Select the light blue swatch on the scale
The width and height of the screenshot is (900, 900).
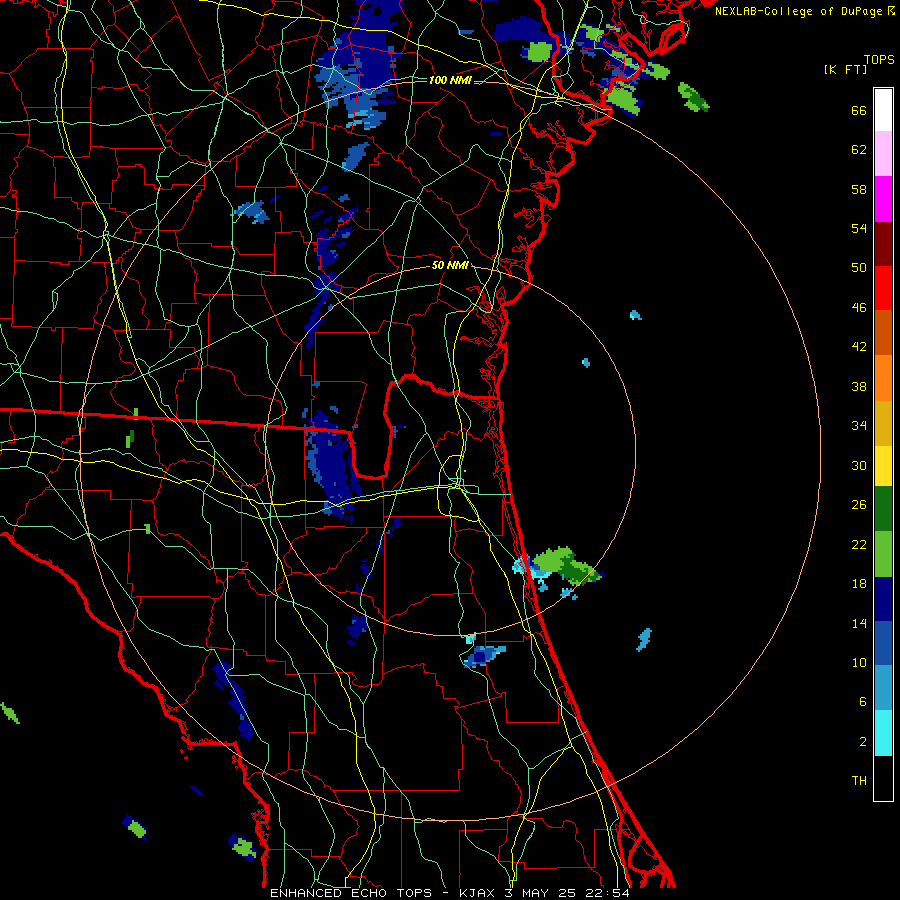(x=883, y=688)
